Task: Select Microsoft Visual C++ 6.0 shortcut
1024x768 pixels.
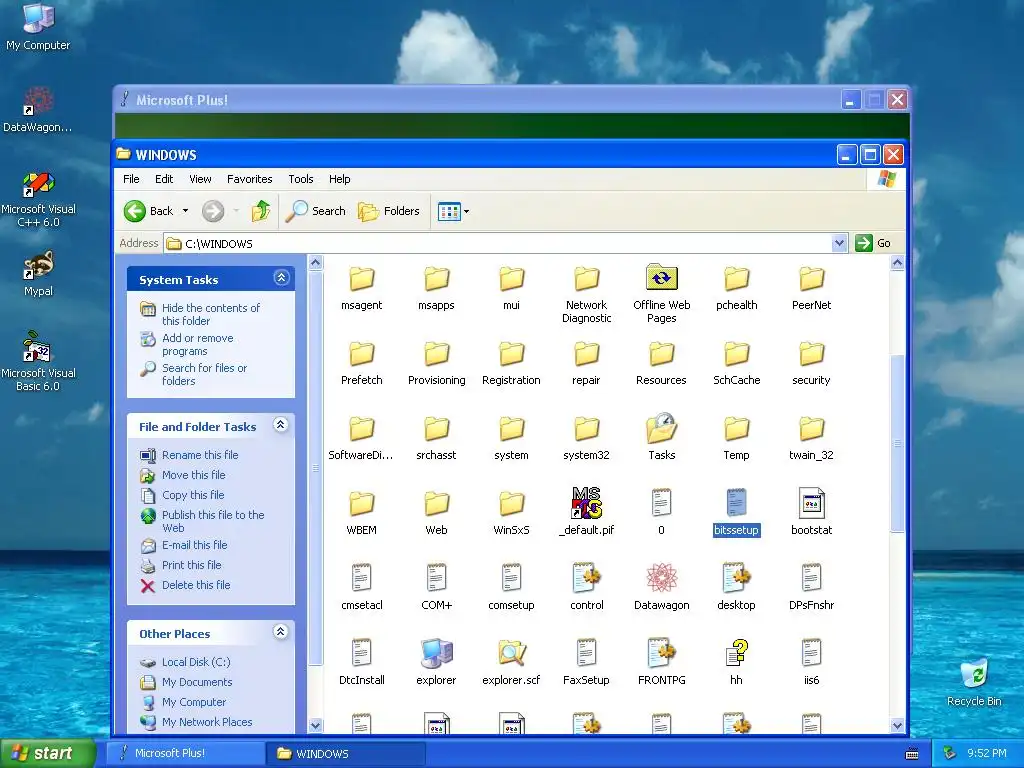Action: point(38,199)
